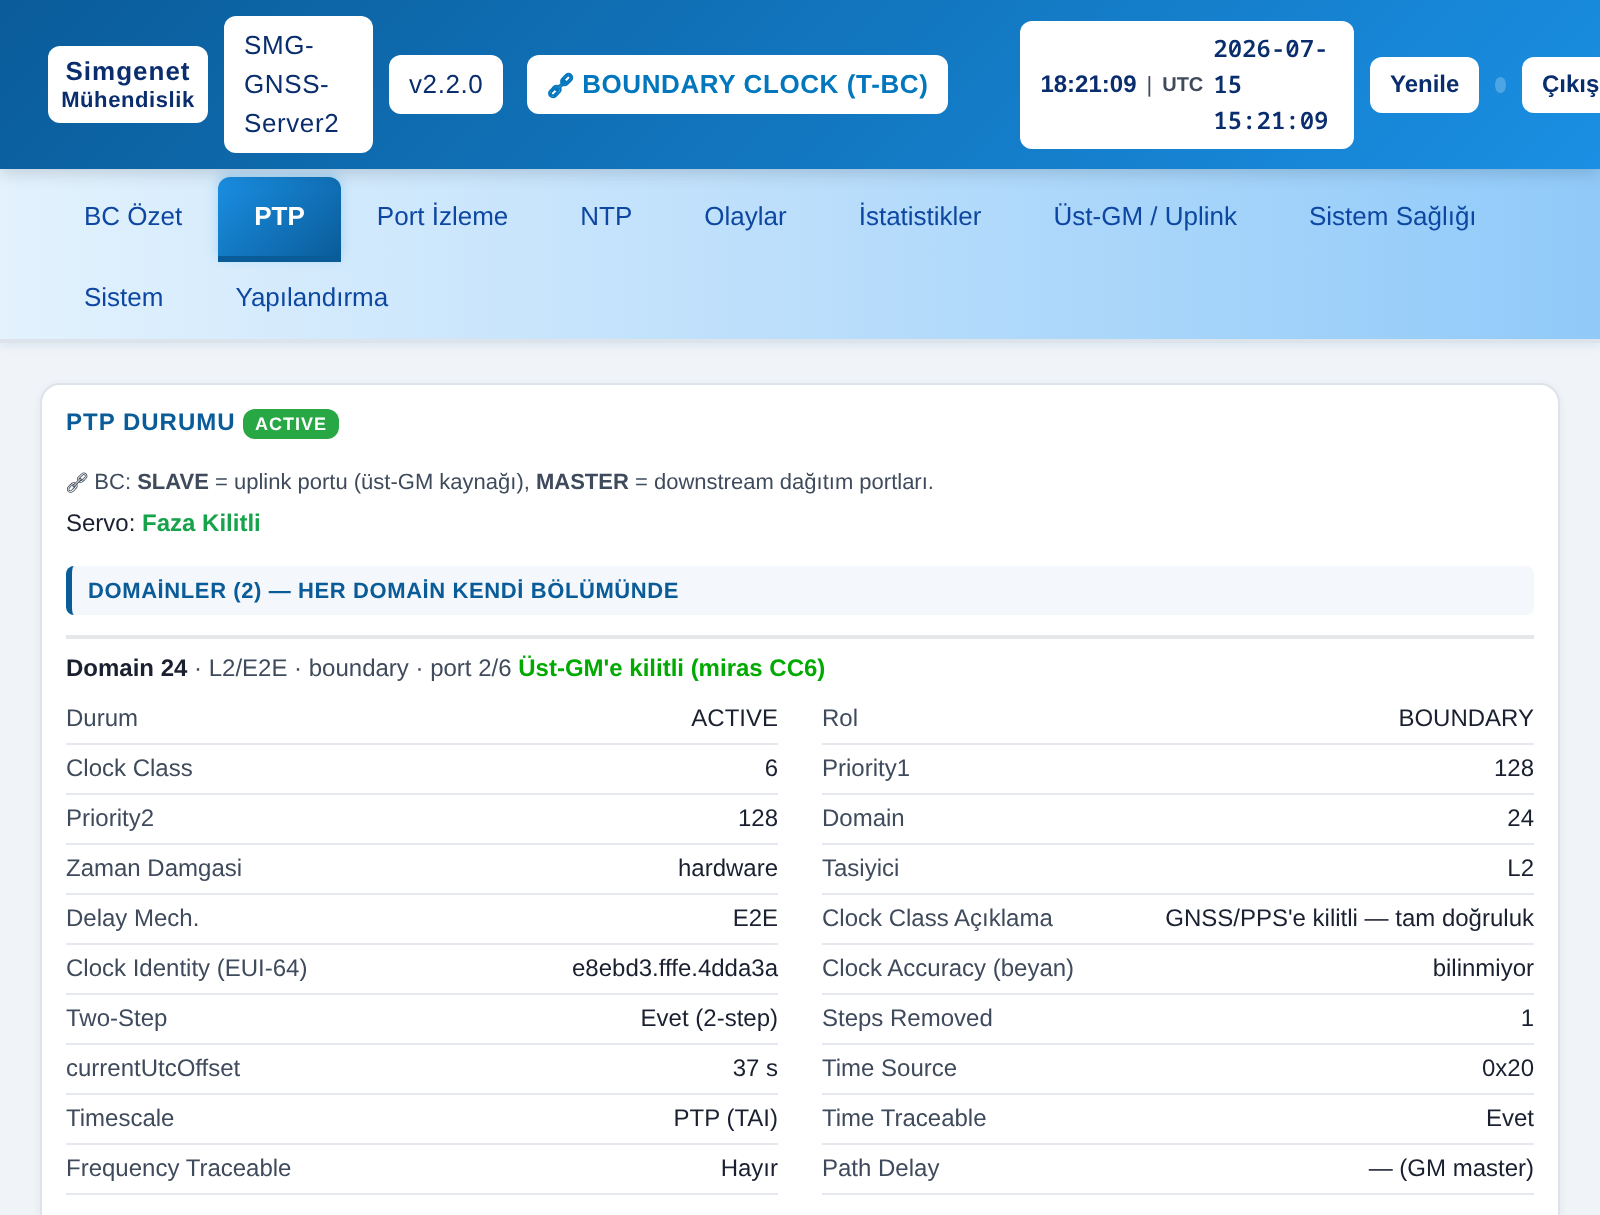Click clock identity e8ebd3.fffe.4dda3a
The height and width of the screenshot is (1215, 1600).
coord(674,968)
